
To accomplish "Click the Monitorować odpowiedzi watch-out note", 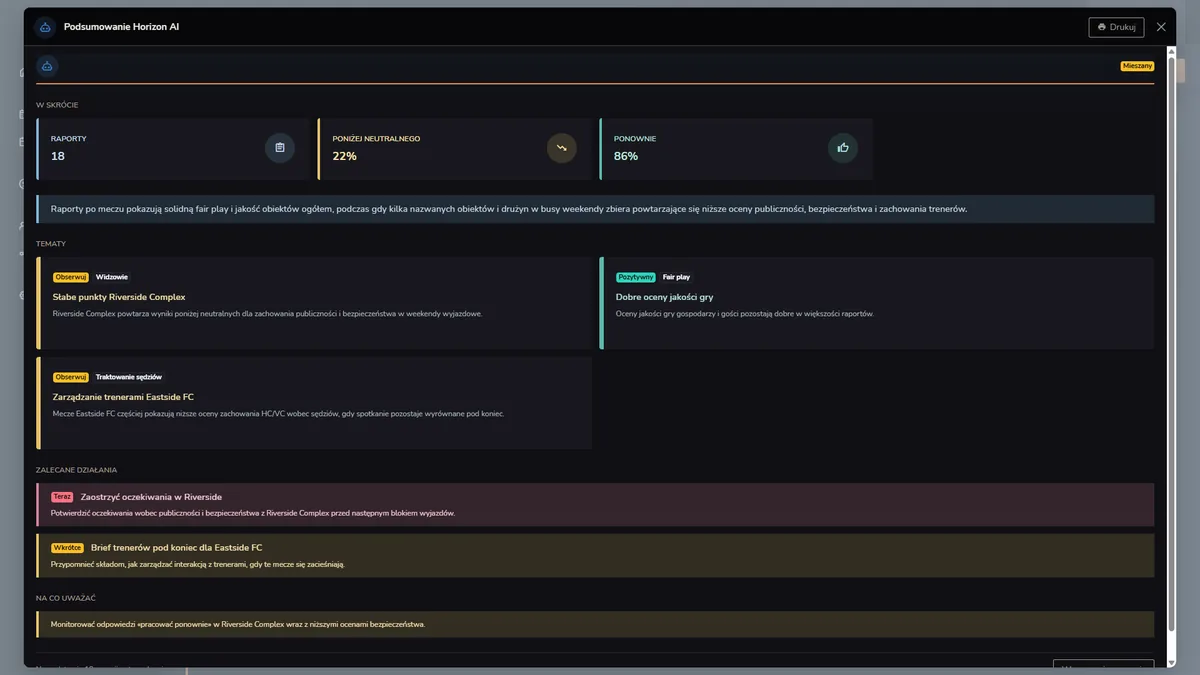I will point(595,624).
